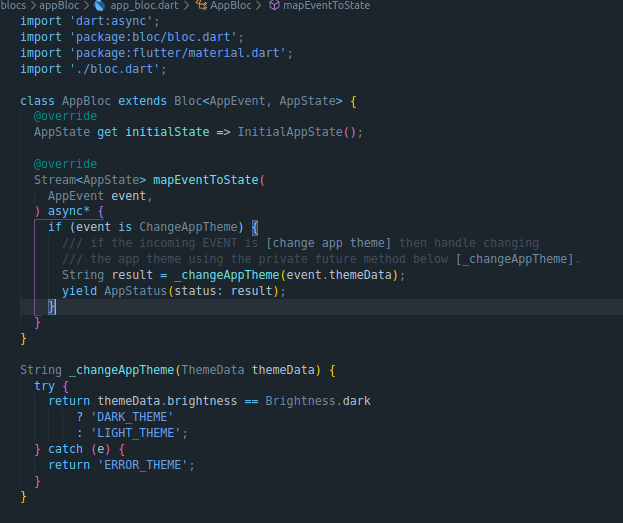Click the extends keyword
This screenshot has width=623, height=523.
142,101
